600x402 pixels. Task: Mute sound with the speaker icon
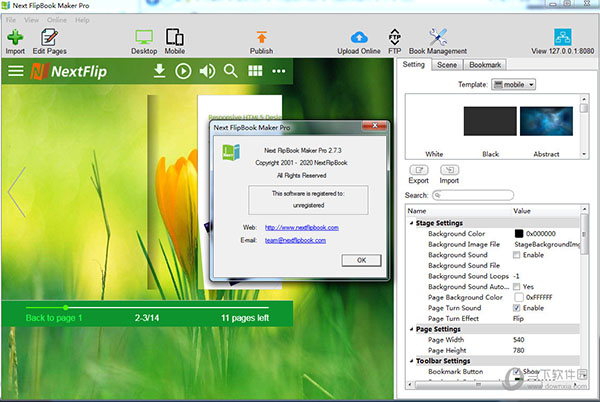207,71
